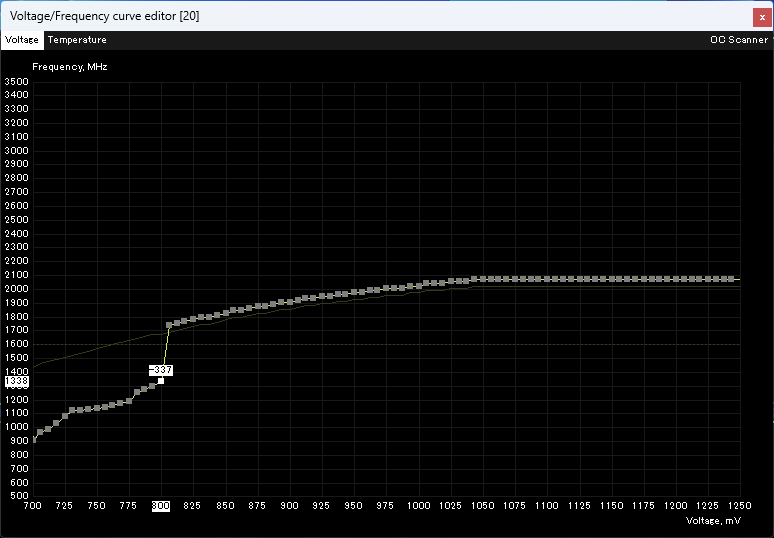
Task: Select the curve point at 1000 mV
Action: click(418, 285)
